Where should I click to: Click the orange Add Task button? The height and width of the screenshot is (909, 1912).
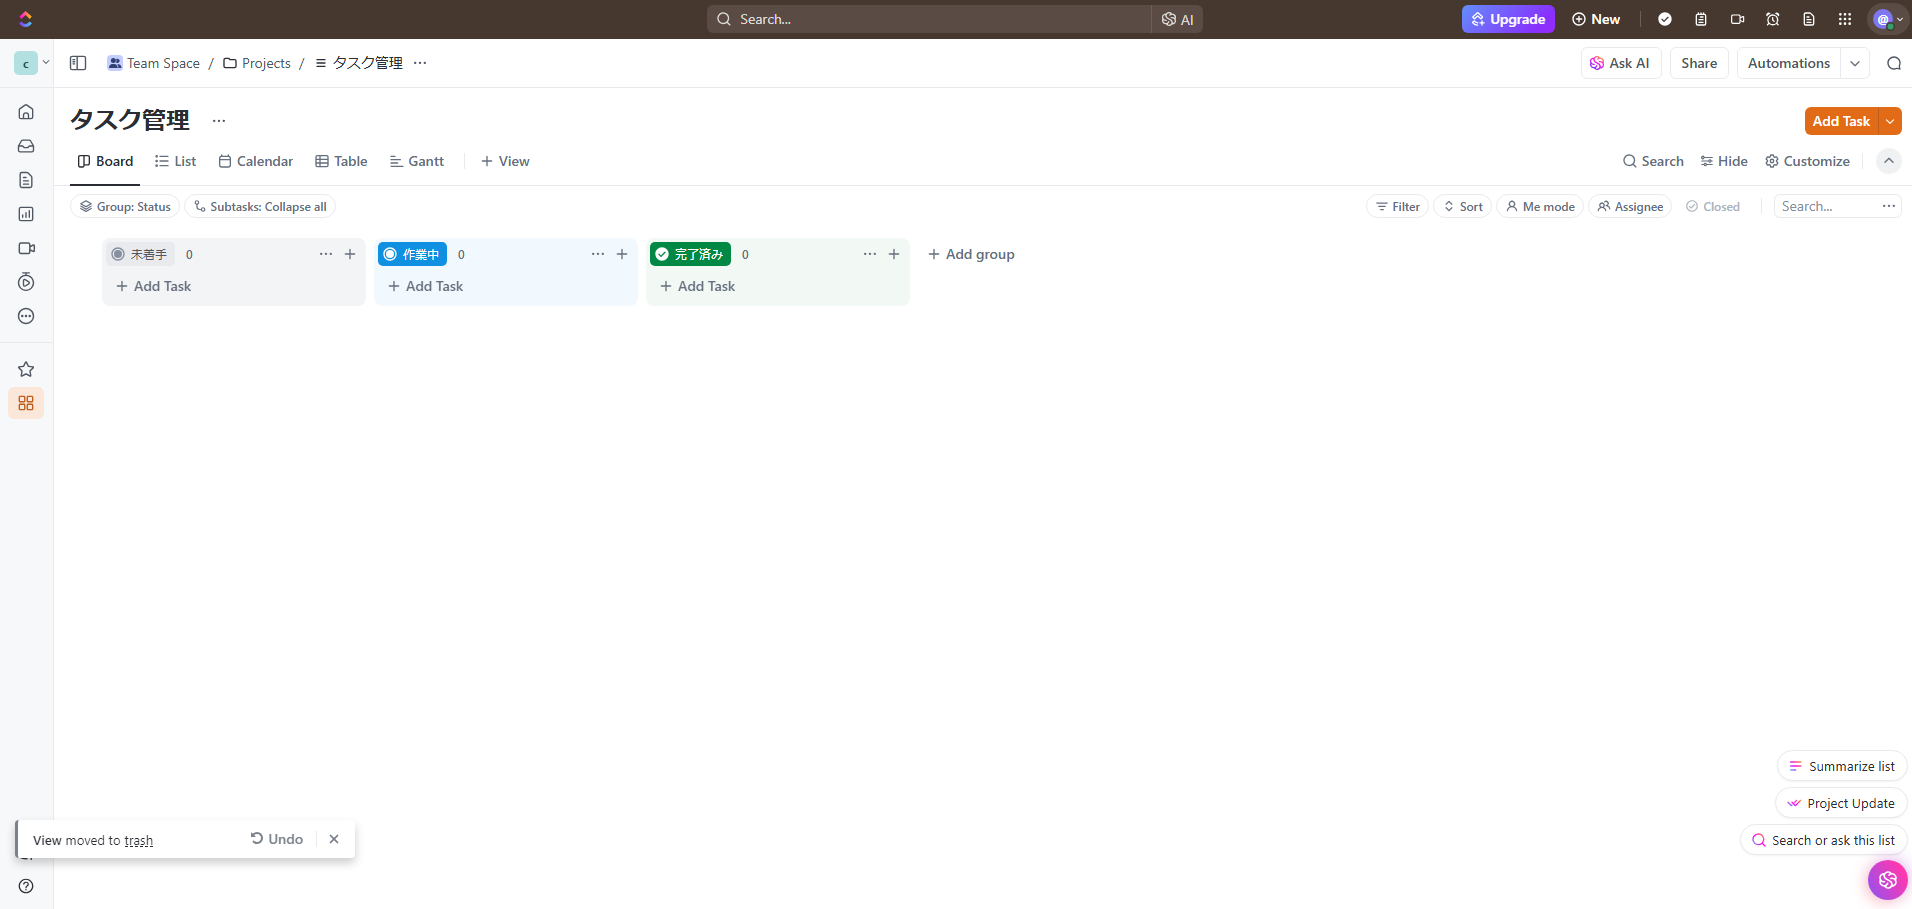(1841, 121)
